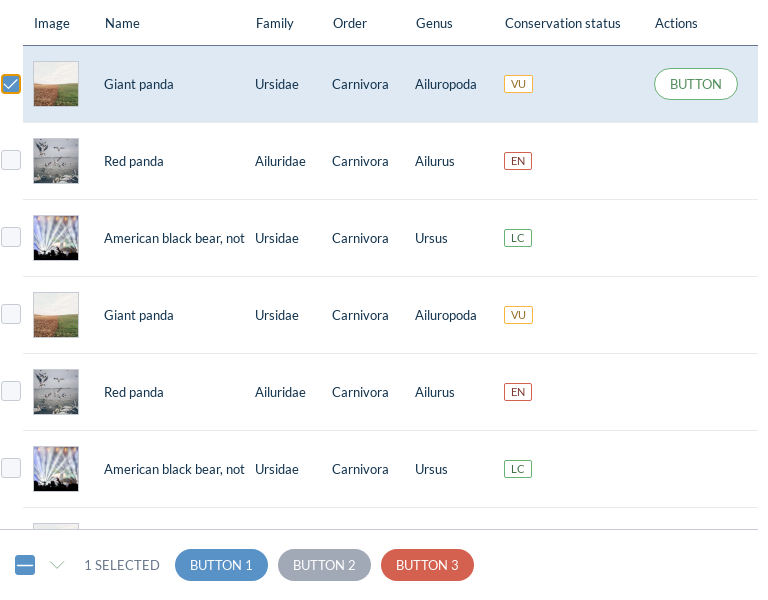Click the VU status badge in the first row
768x600 pixels.
click(x=518, y=84)
